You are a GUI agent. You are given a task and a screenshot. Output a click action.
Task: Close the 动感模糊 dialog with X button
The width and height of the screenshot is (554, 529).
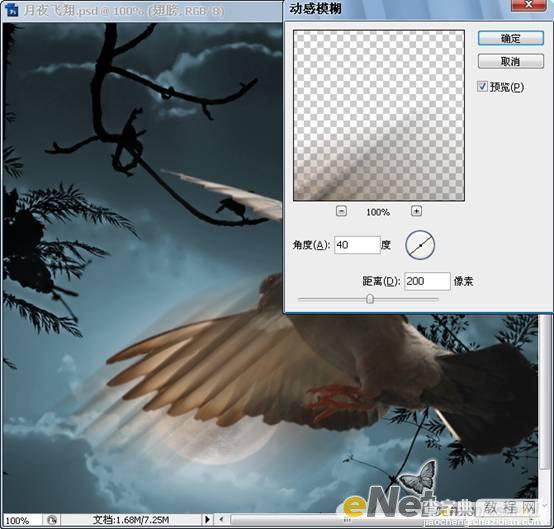528,5
